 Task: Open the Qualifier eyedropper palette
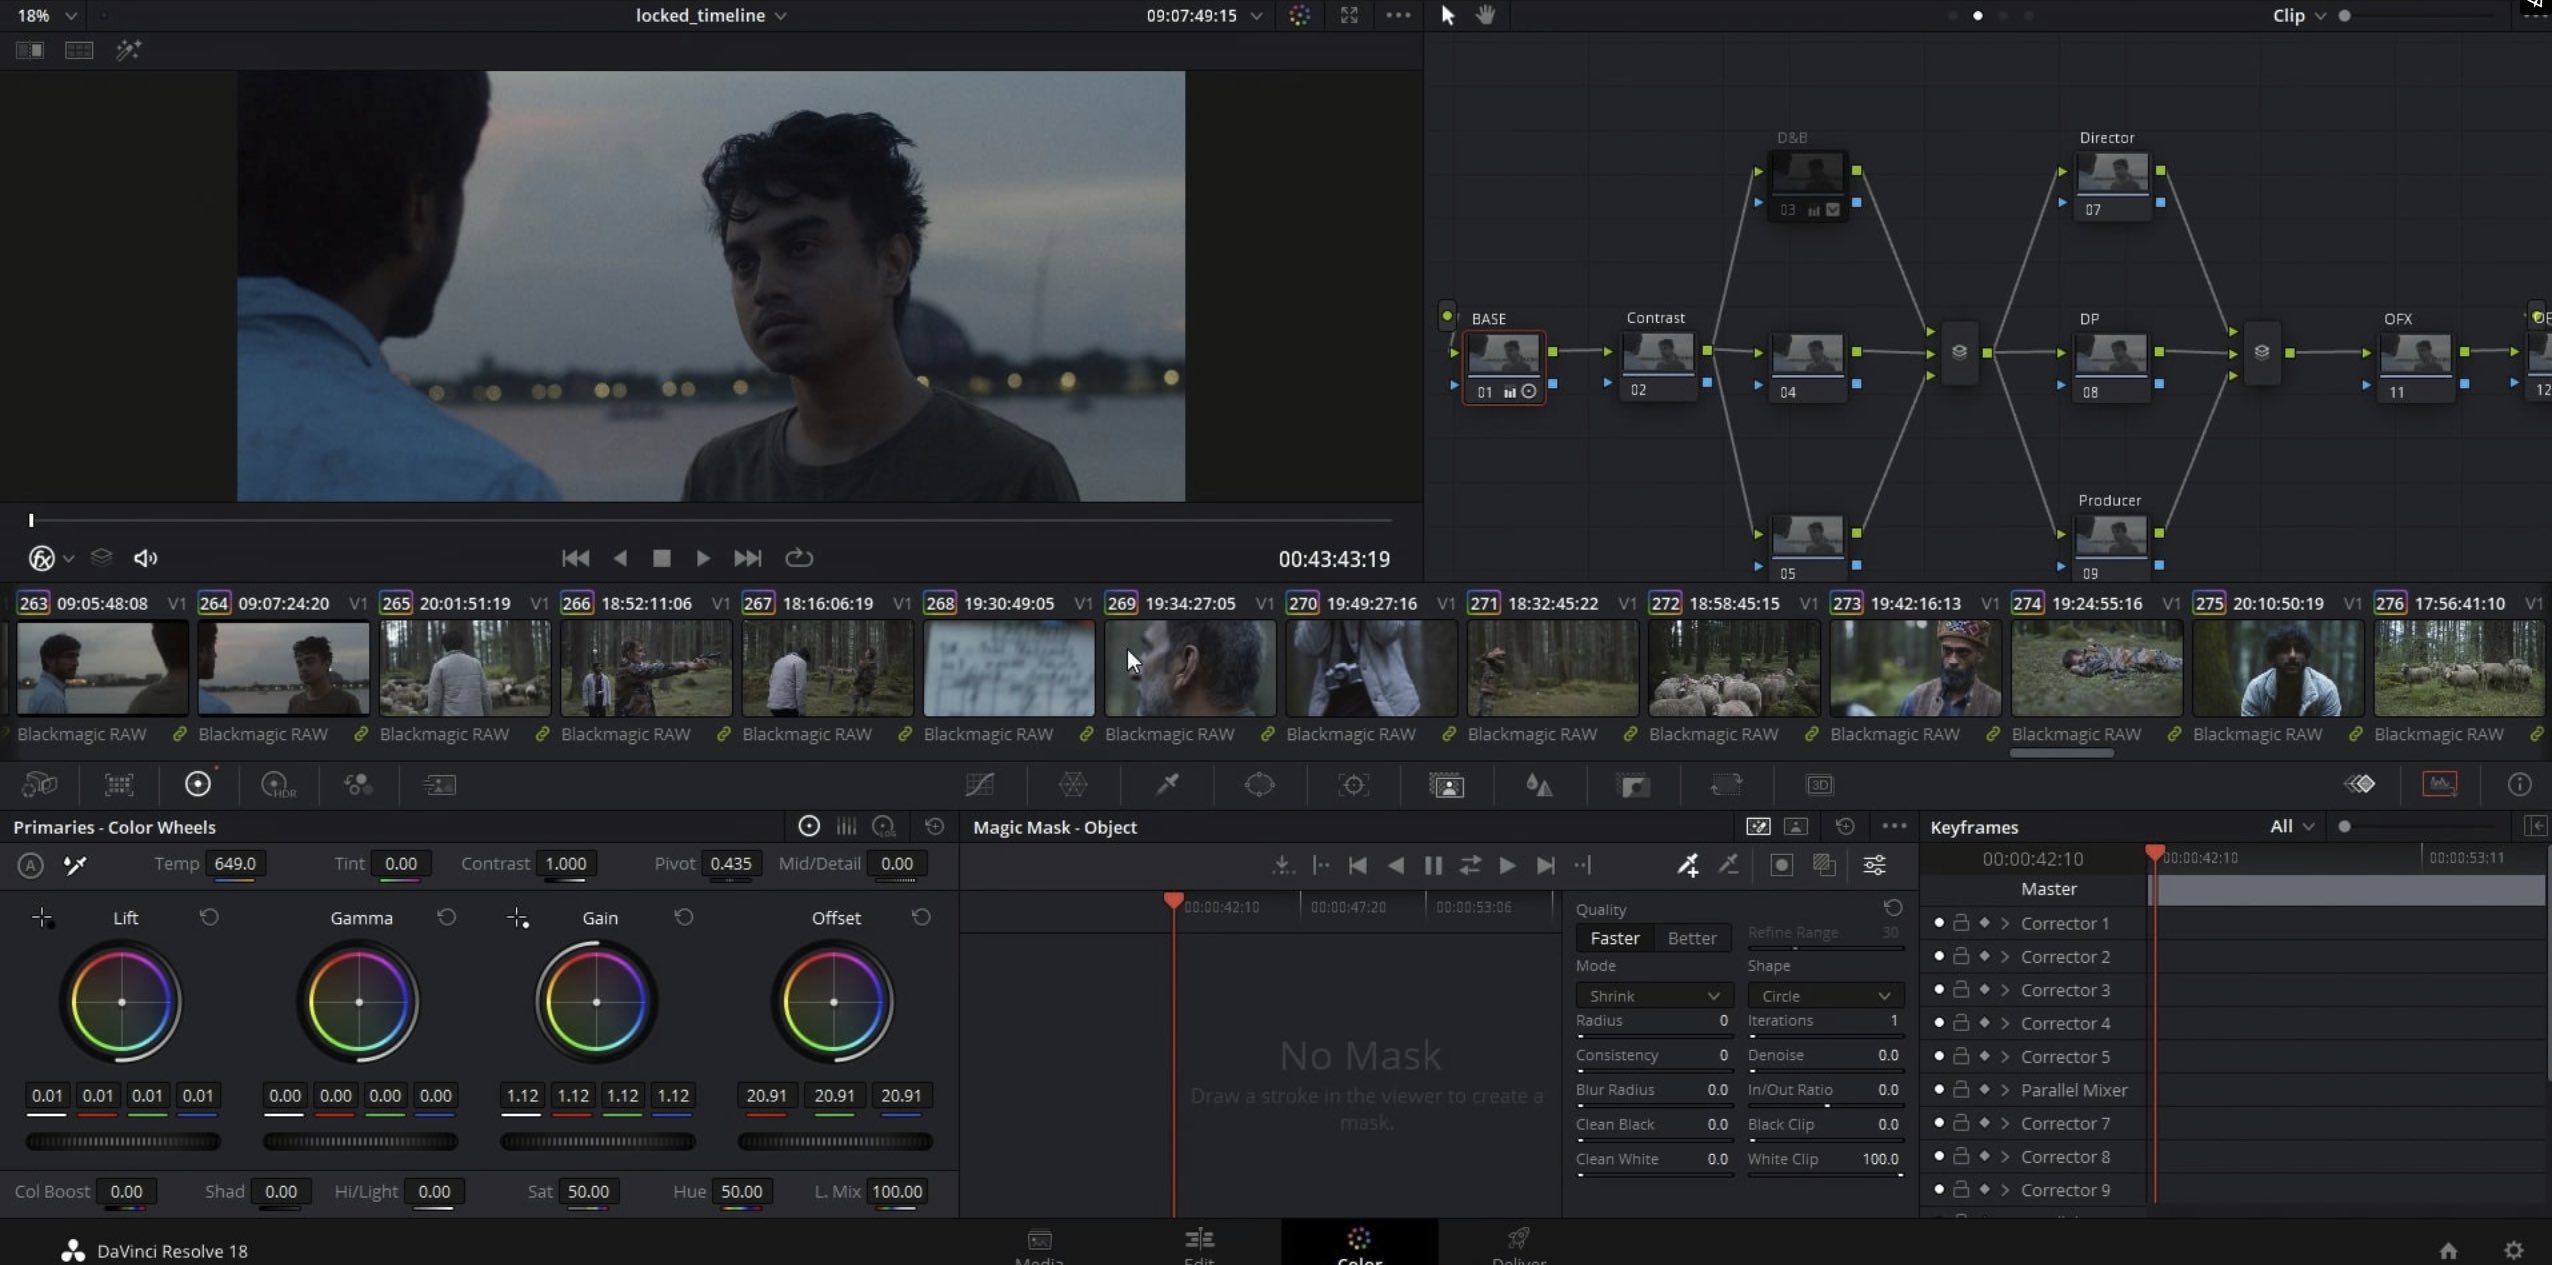point(1167,785)
